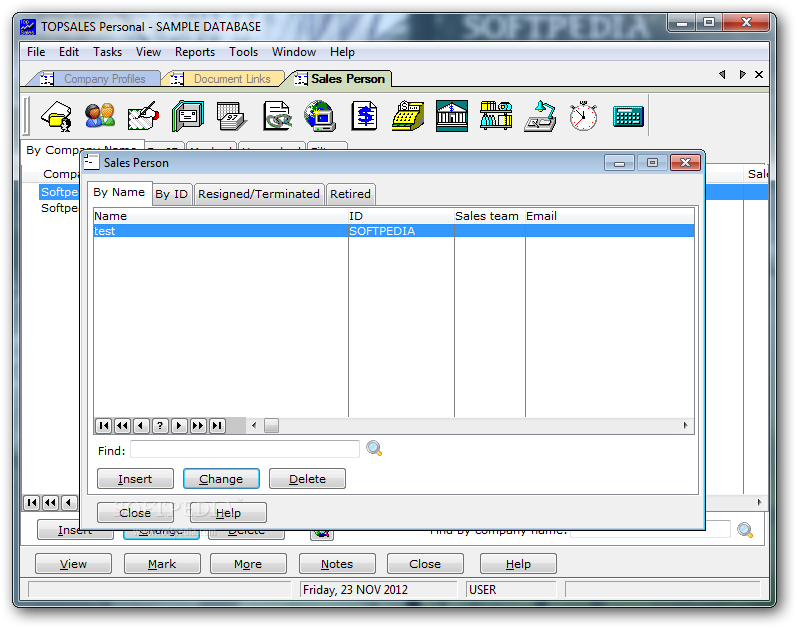The height and width of the screenshot is (628, 797).
Task: Click the globe and computer toolbar icon
Action: coord(320,116)
